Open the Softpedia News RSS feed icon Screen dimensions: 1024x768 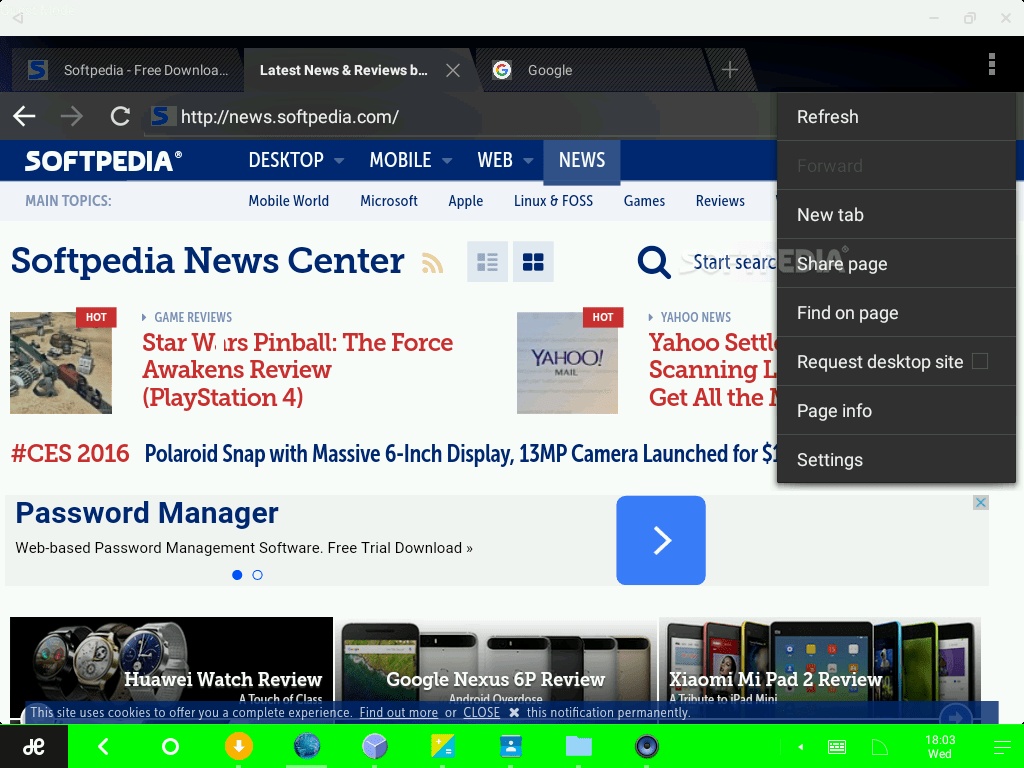pos(432,262)
